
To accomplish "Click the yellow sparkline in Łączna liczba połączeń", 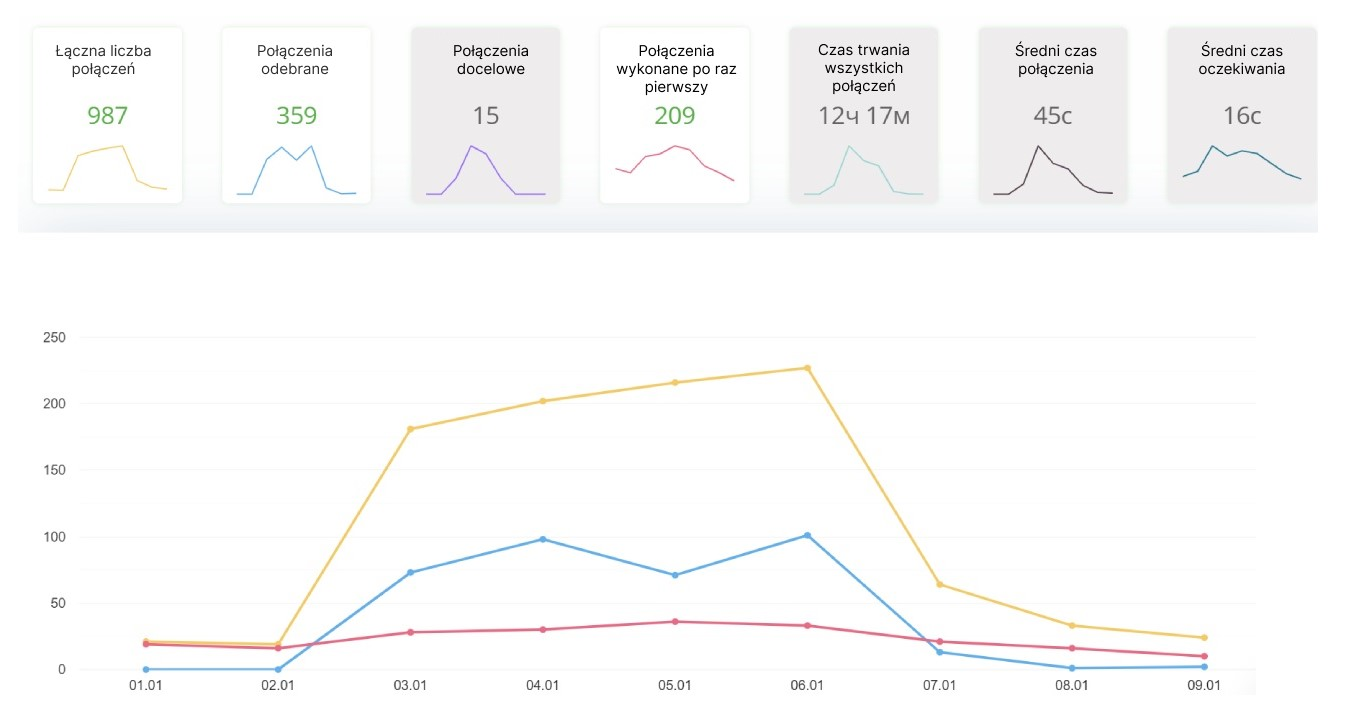I will pyautogui.click(x=107, y=168).
